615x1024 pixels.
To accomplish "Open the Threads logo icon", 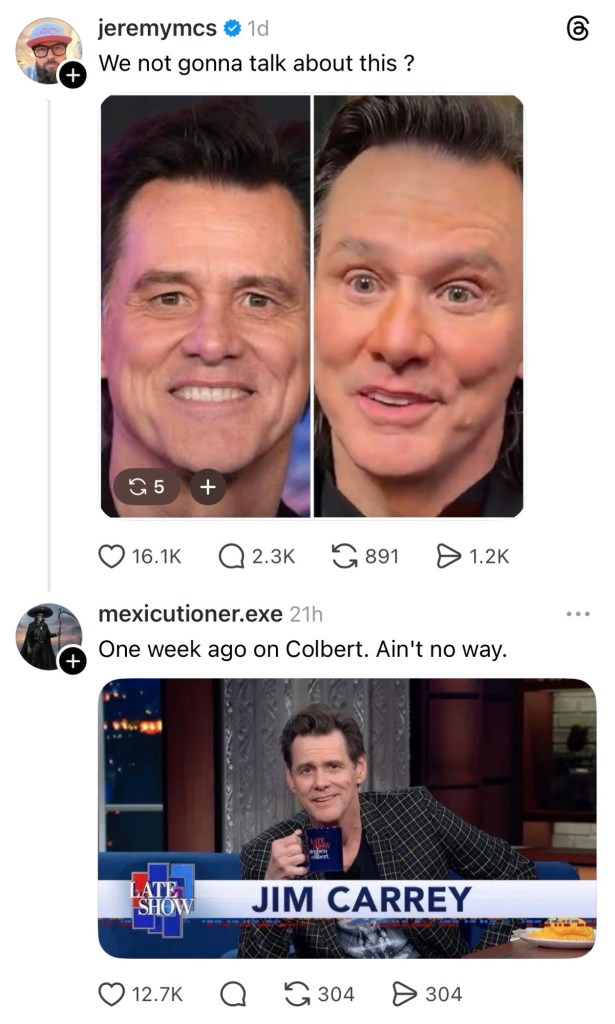I will (577, 31).
